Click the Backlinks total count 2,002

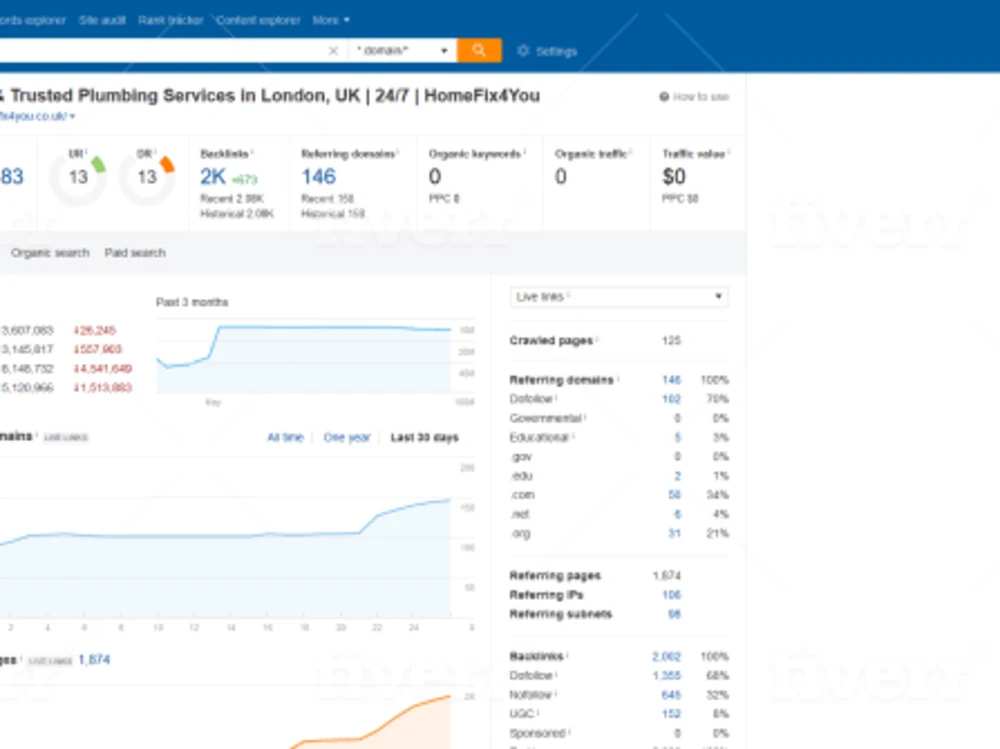pyautogui.click(x=666, y=656)
